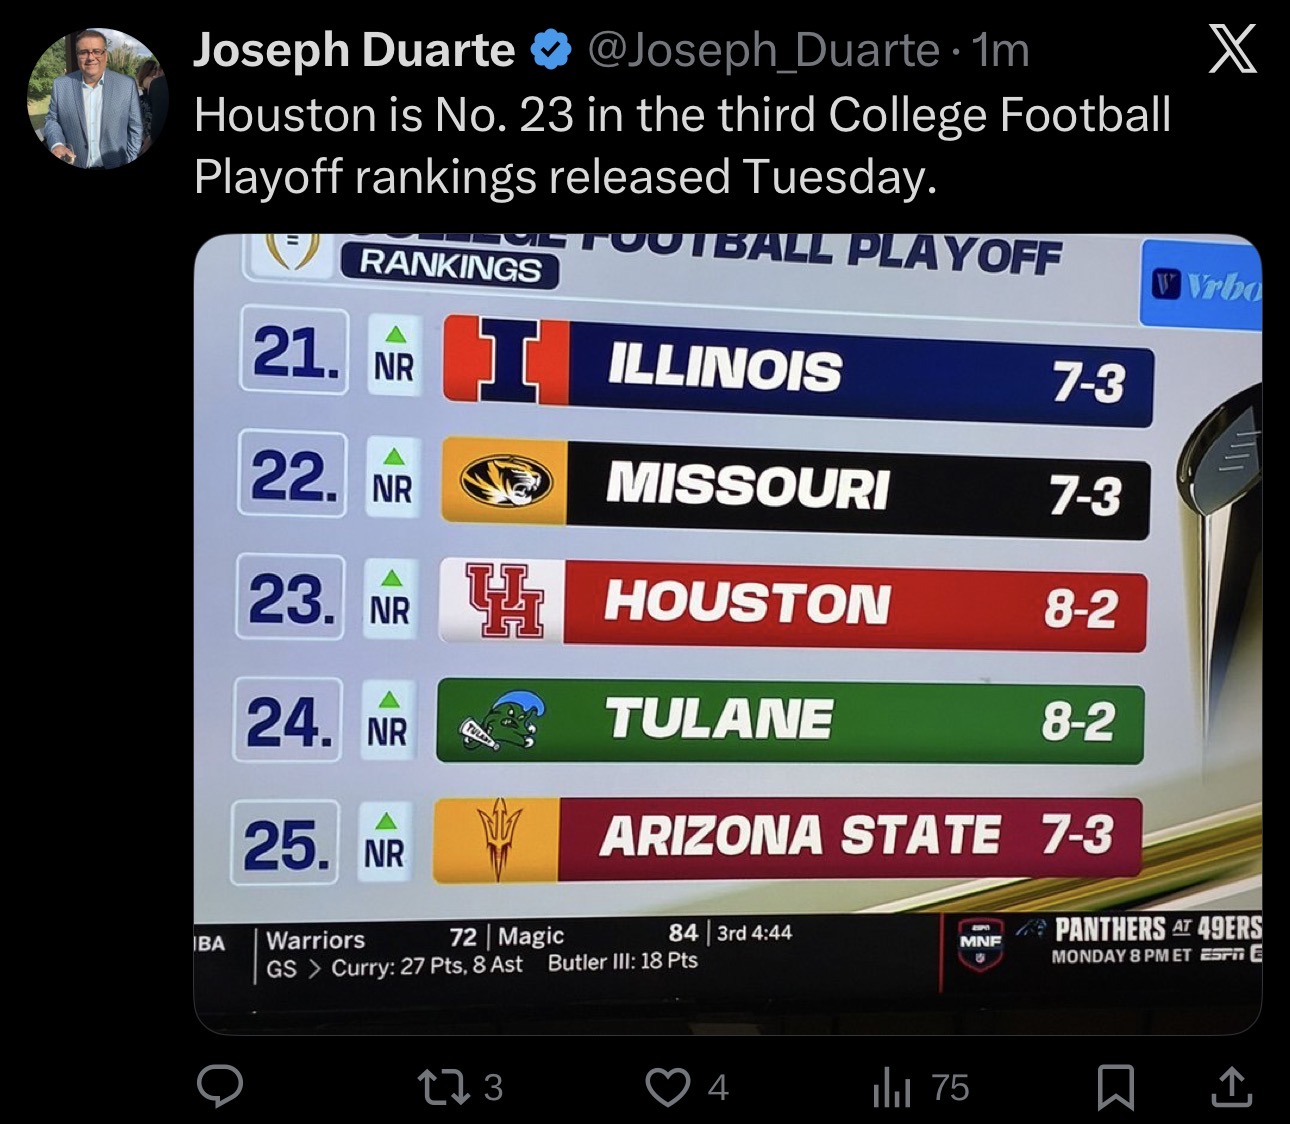
Task: Open the @Joseph_Duarte handle link
Action: coord(763,50)
